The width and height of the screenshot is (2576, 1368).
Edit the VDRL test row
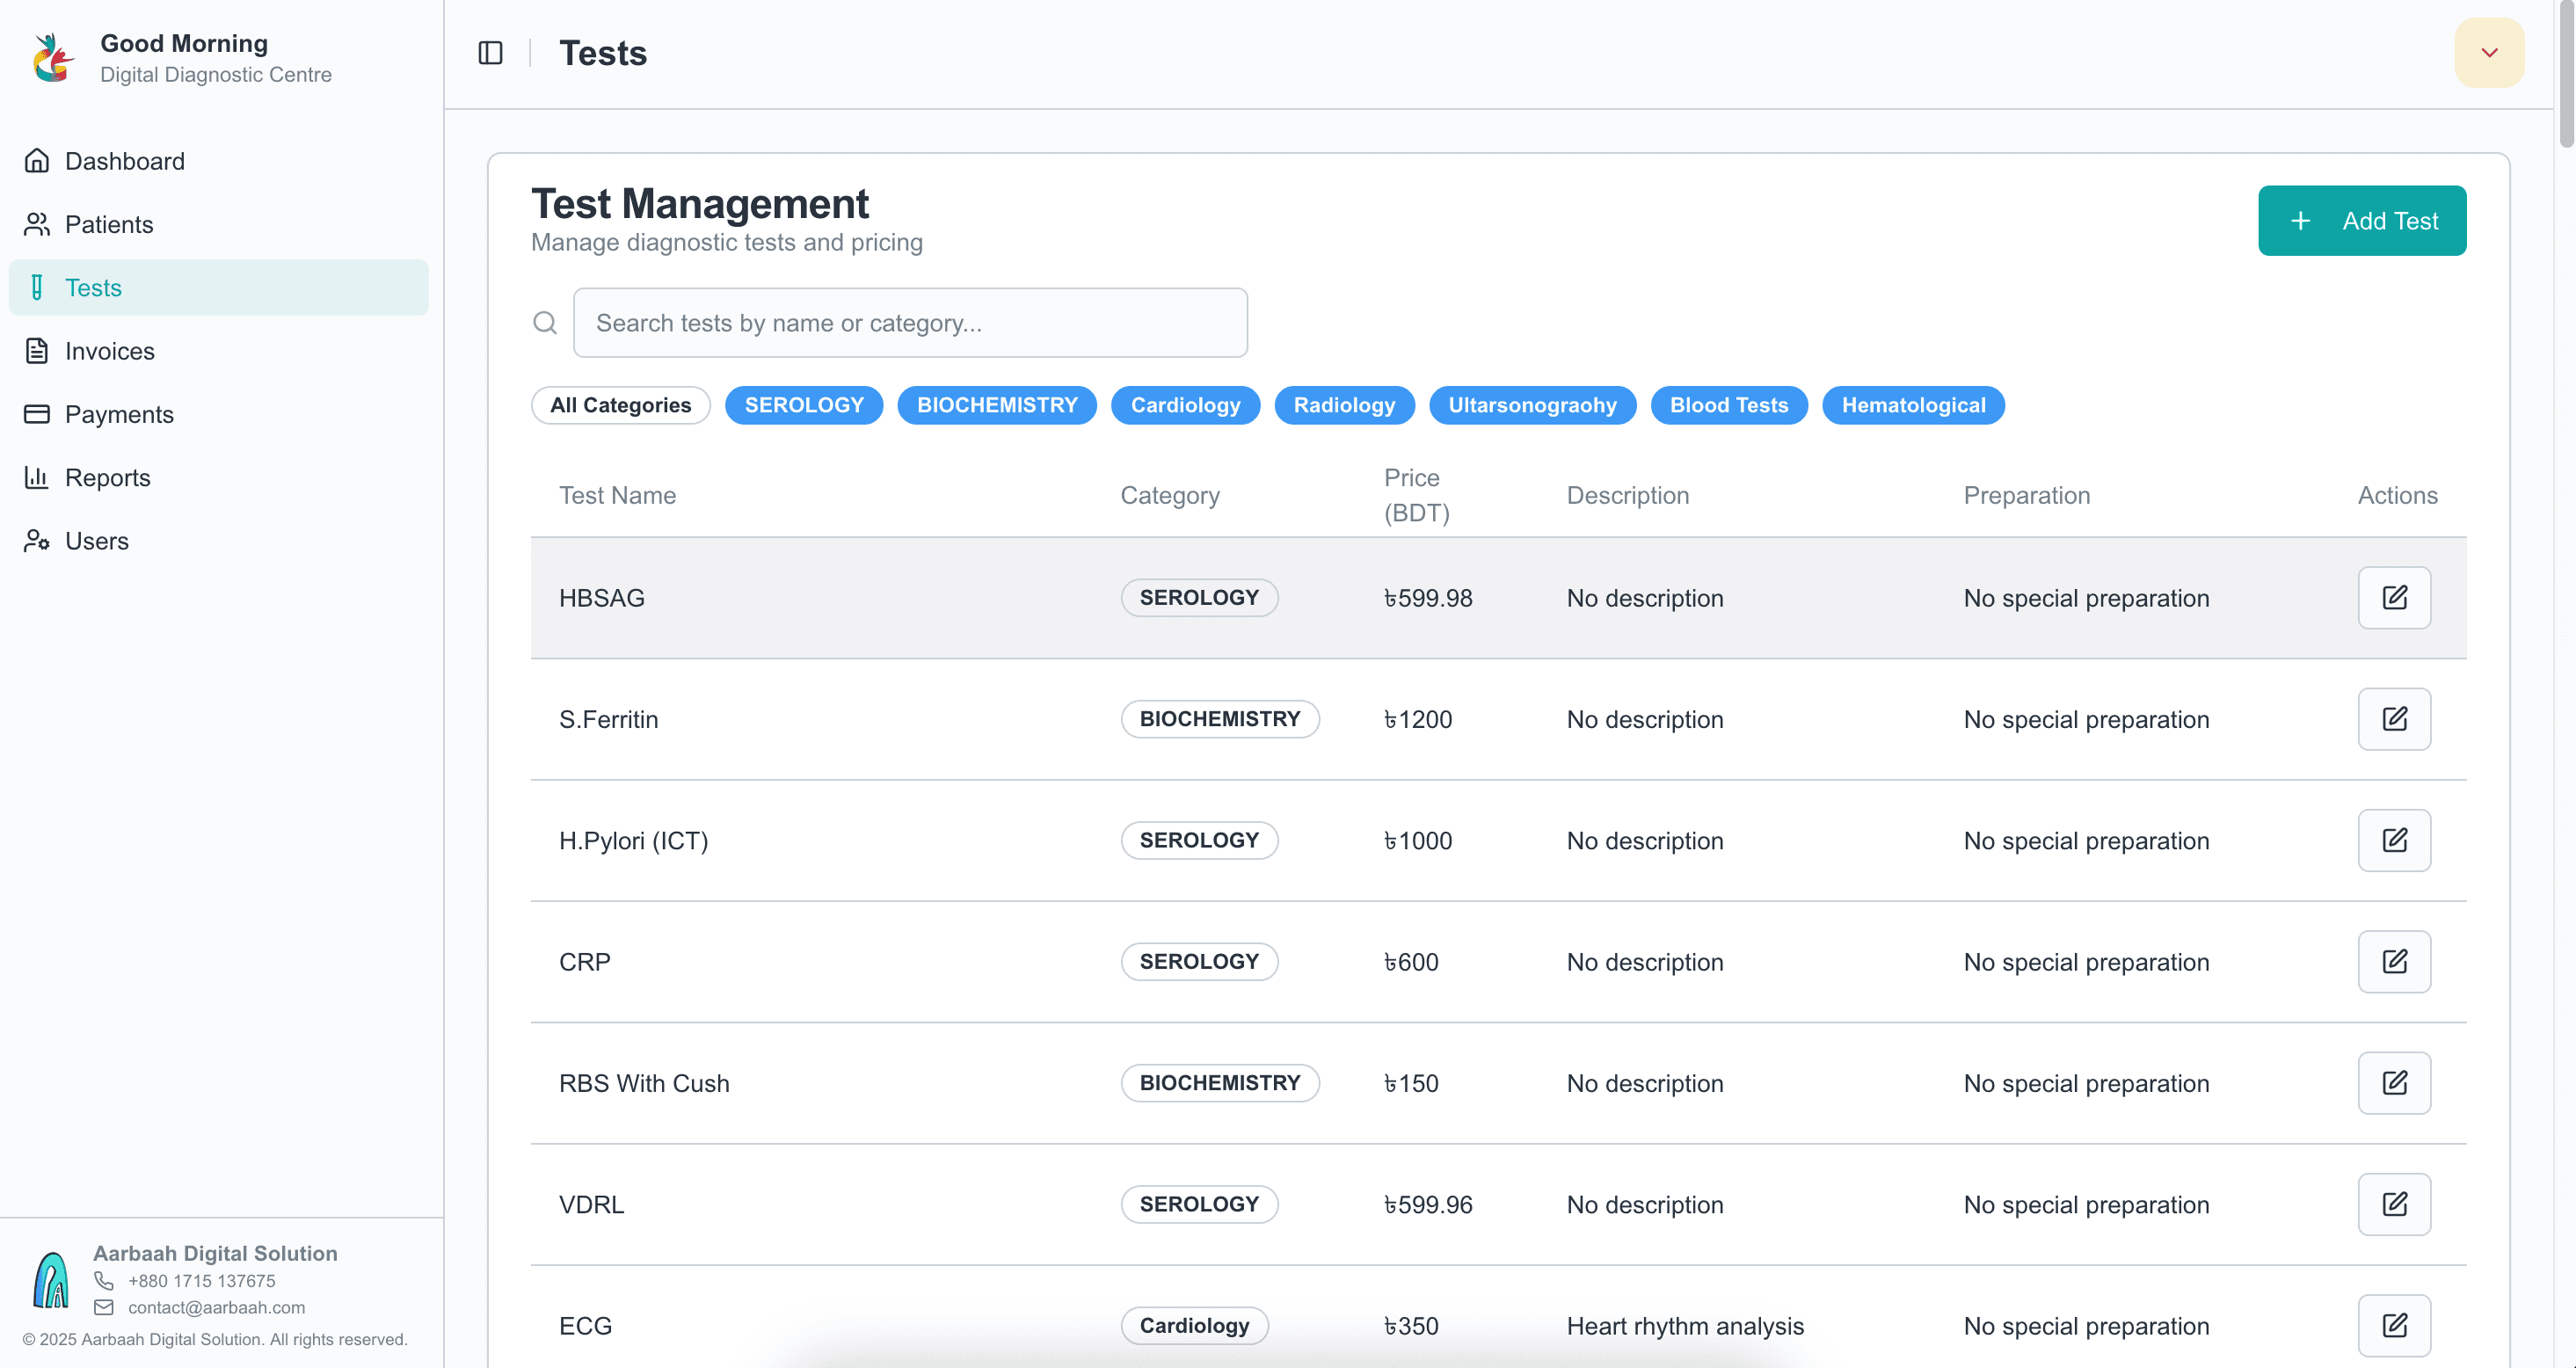2394,1204
